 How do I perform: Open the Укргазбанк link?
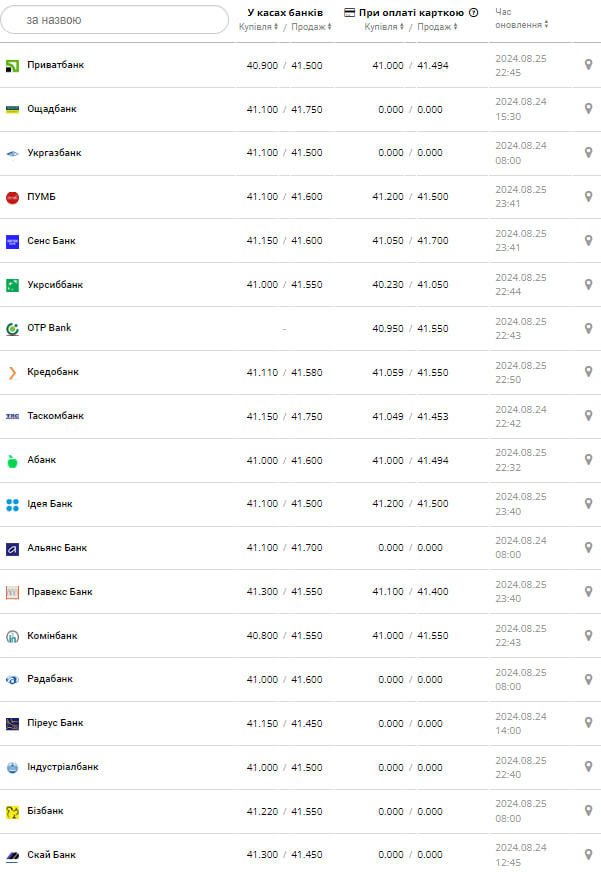point(54,153)
